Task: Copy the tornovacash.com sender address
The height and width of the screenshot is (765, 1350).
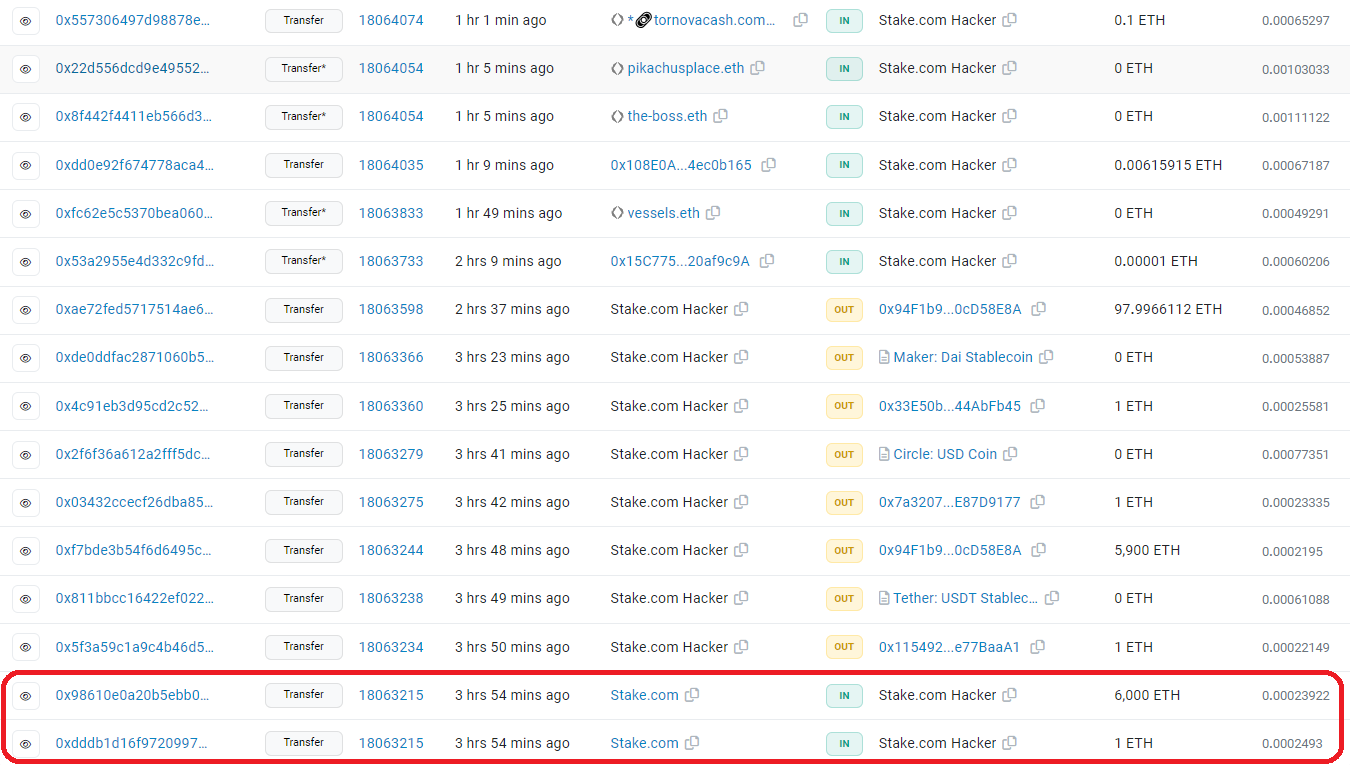Action: (x=800, y=20)
